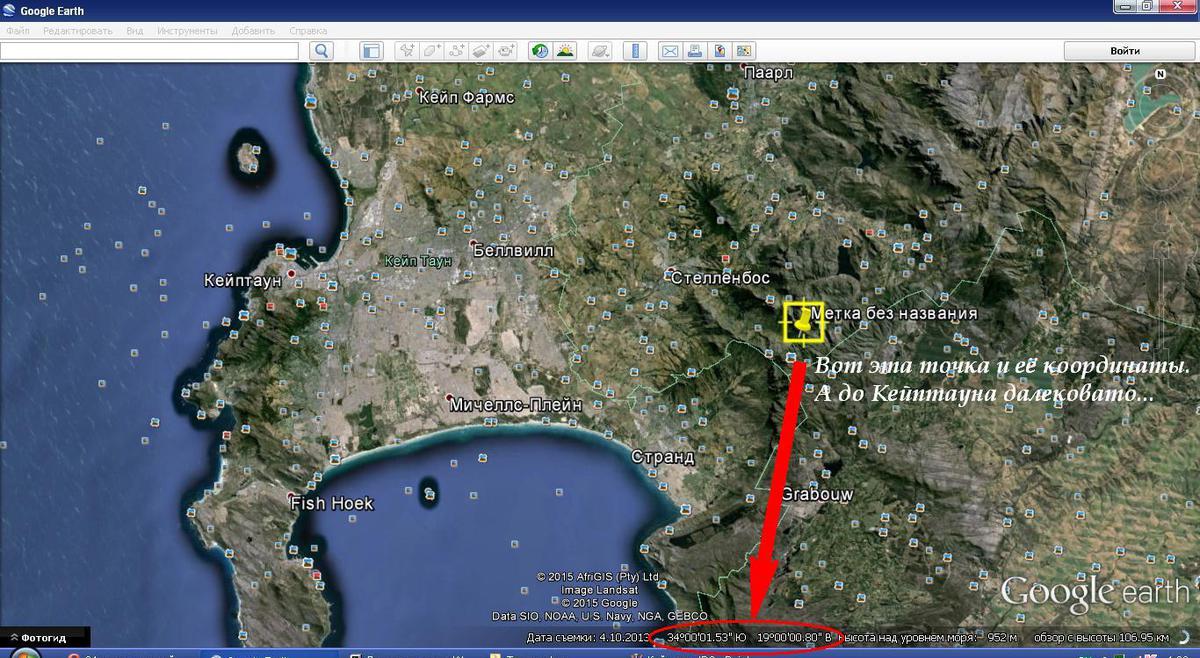Click the Метка без названия label

pos(894,313)
